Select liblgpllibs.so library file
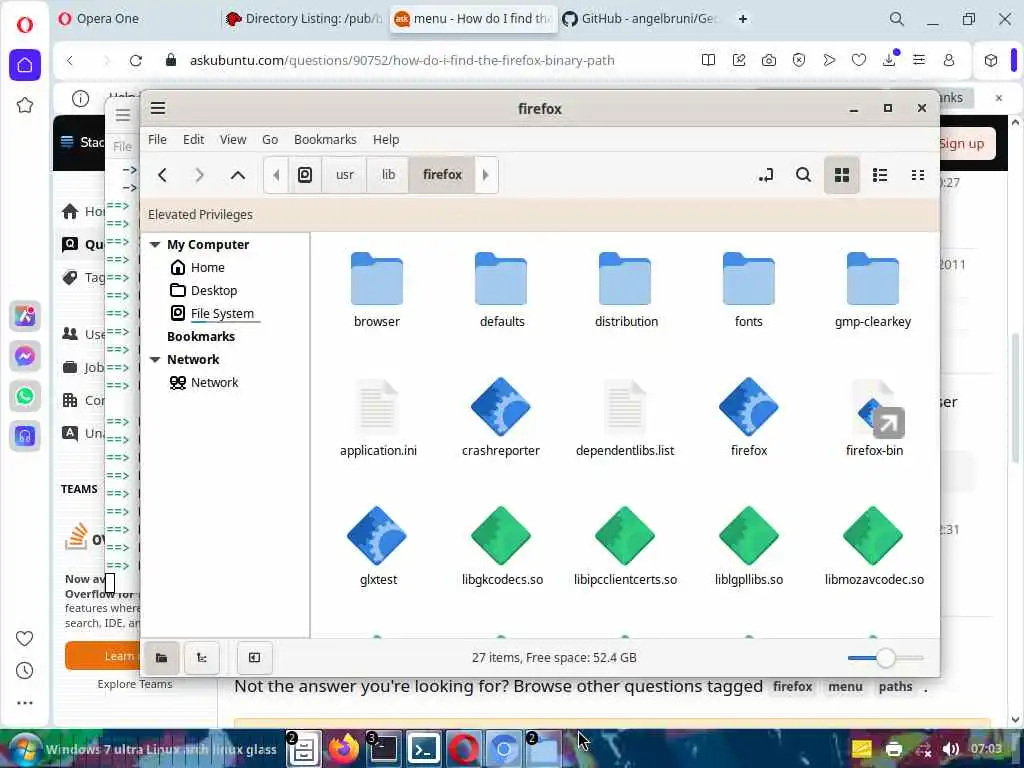Image resolution: width=1024 pixels, height=768 pixels. (x=748, y=547)
